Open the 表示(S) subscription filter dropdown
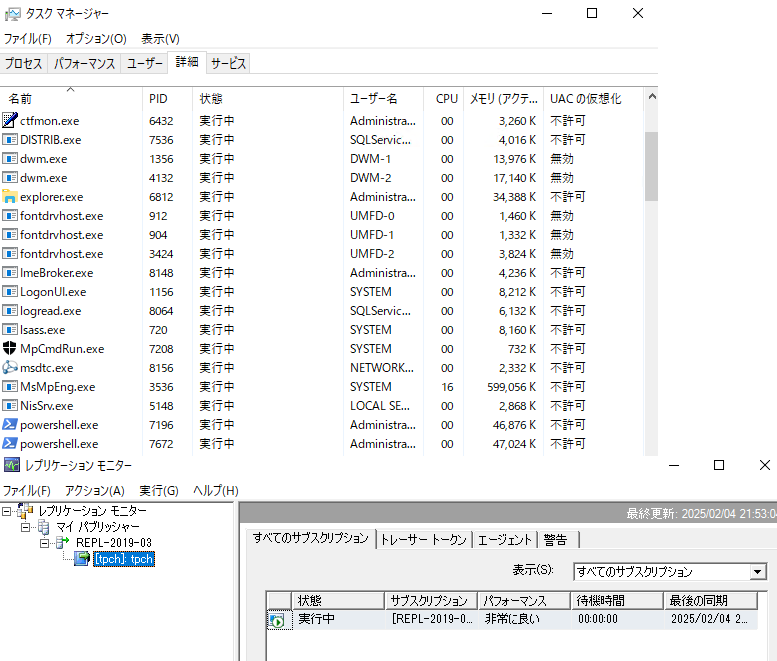Screen dimensions: 777x661 click(757, 572)
